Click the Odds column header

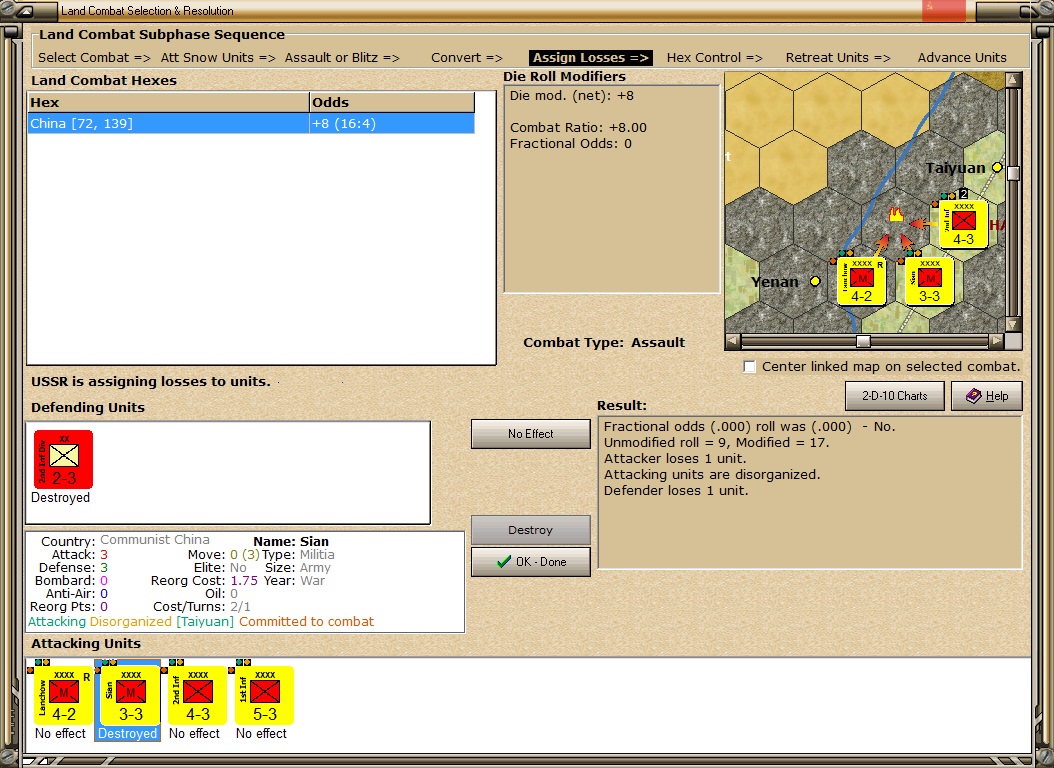click(392, 102)
